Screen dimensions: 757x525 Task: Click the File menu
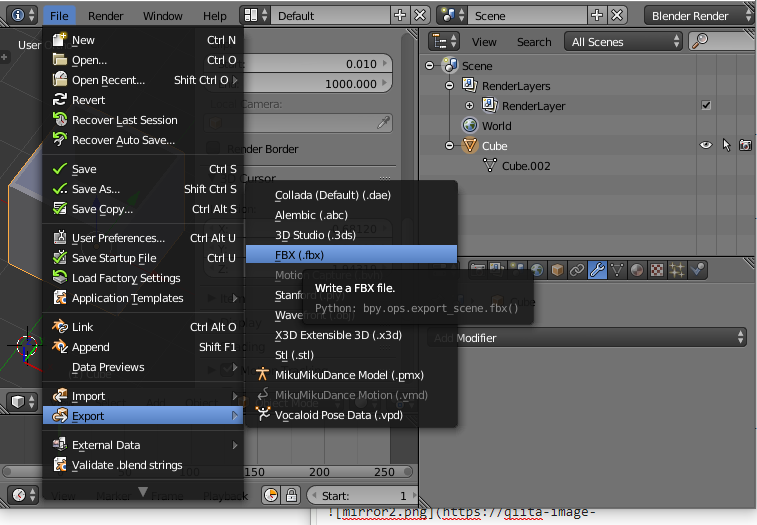[59, 16]
